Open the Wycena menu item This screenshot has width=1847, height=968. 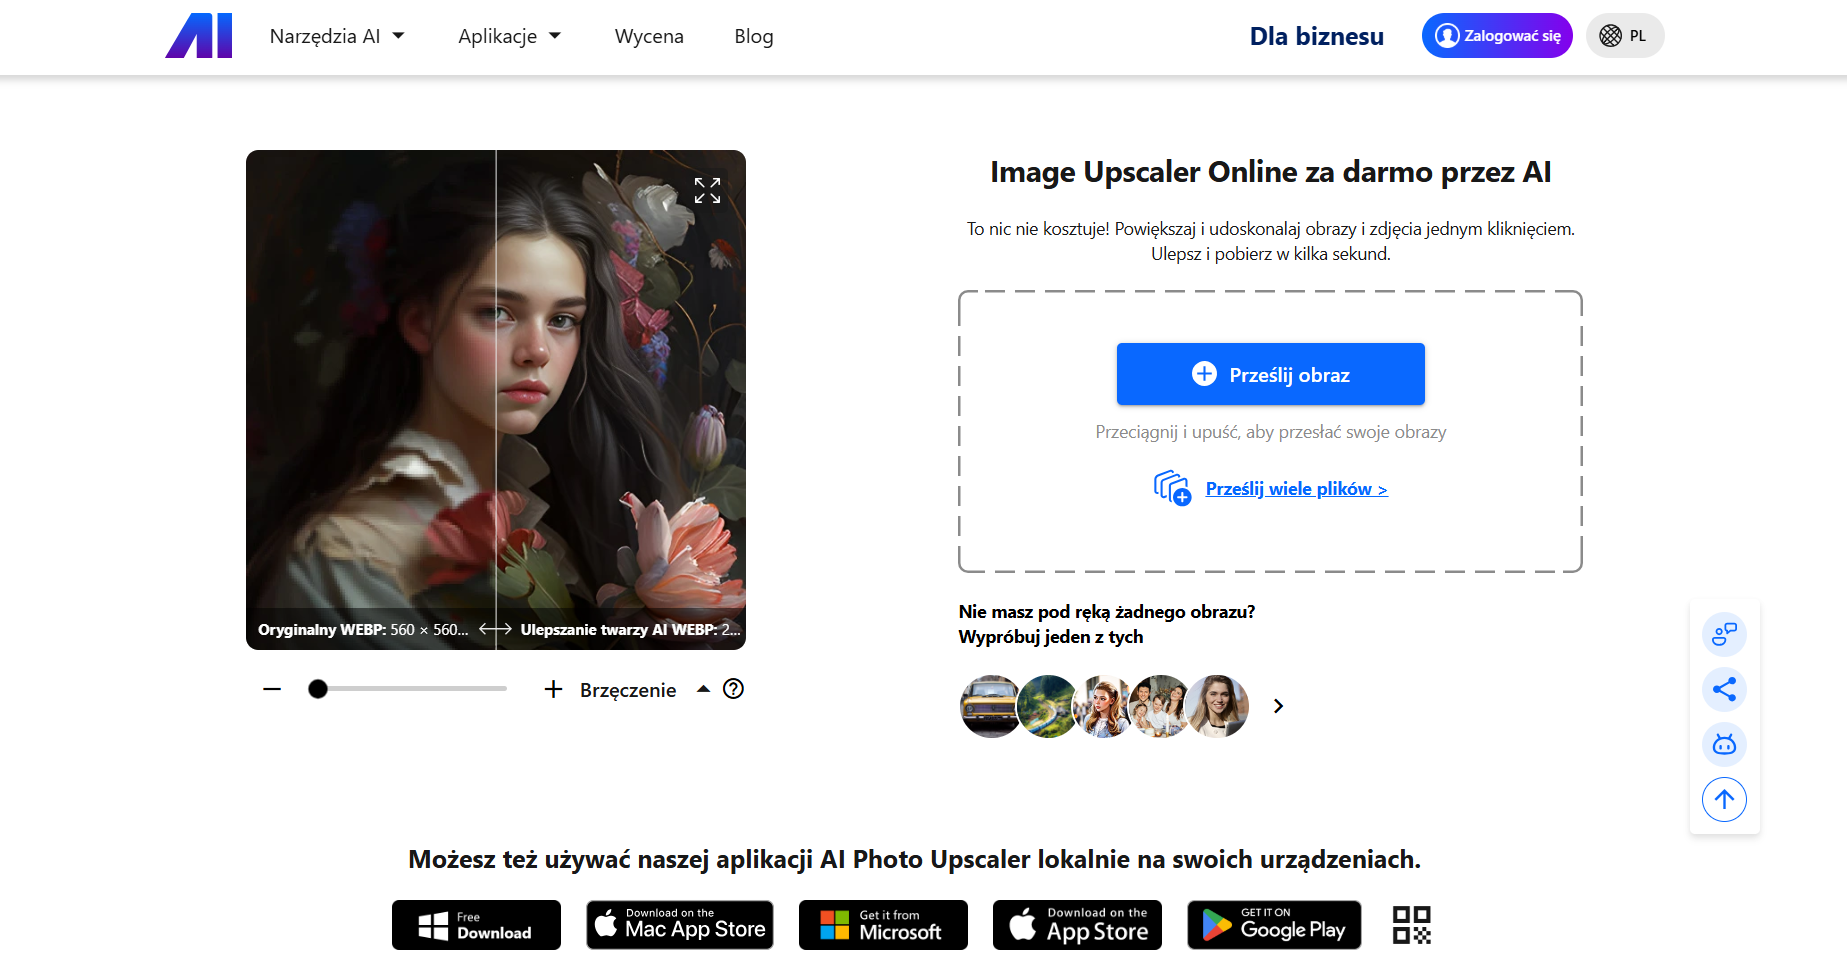[x=649, y=36]
